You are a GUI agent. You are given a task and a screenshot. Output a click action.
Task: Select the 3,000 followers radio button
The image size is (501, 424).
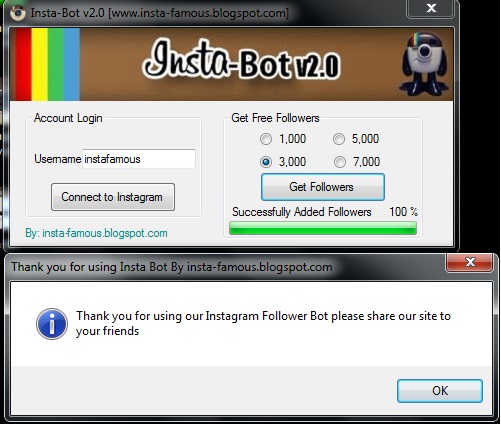[266, 162]
